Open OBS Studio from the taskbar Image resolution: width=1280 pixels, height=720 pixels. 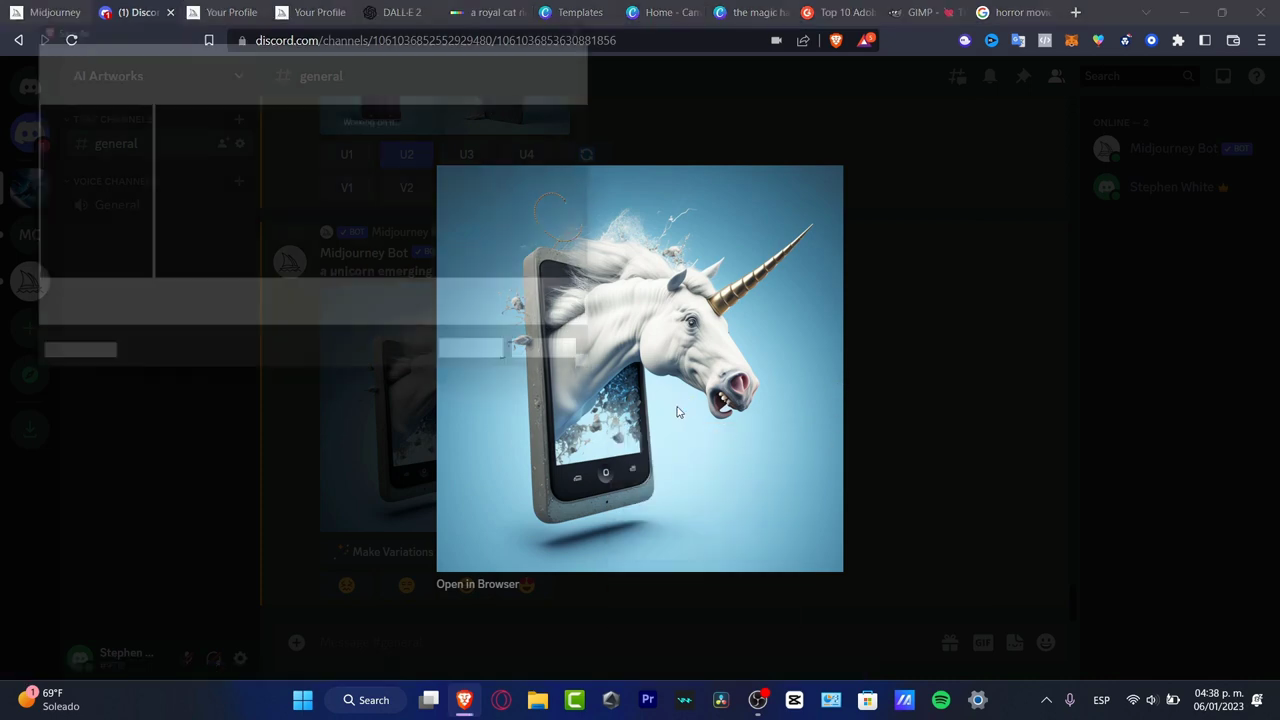click(758, 700)
